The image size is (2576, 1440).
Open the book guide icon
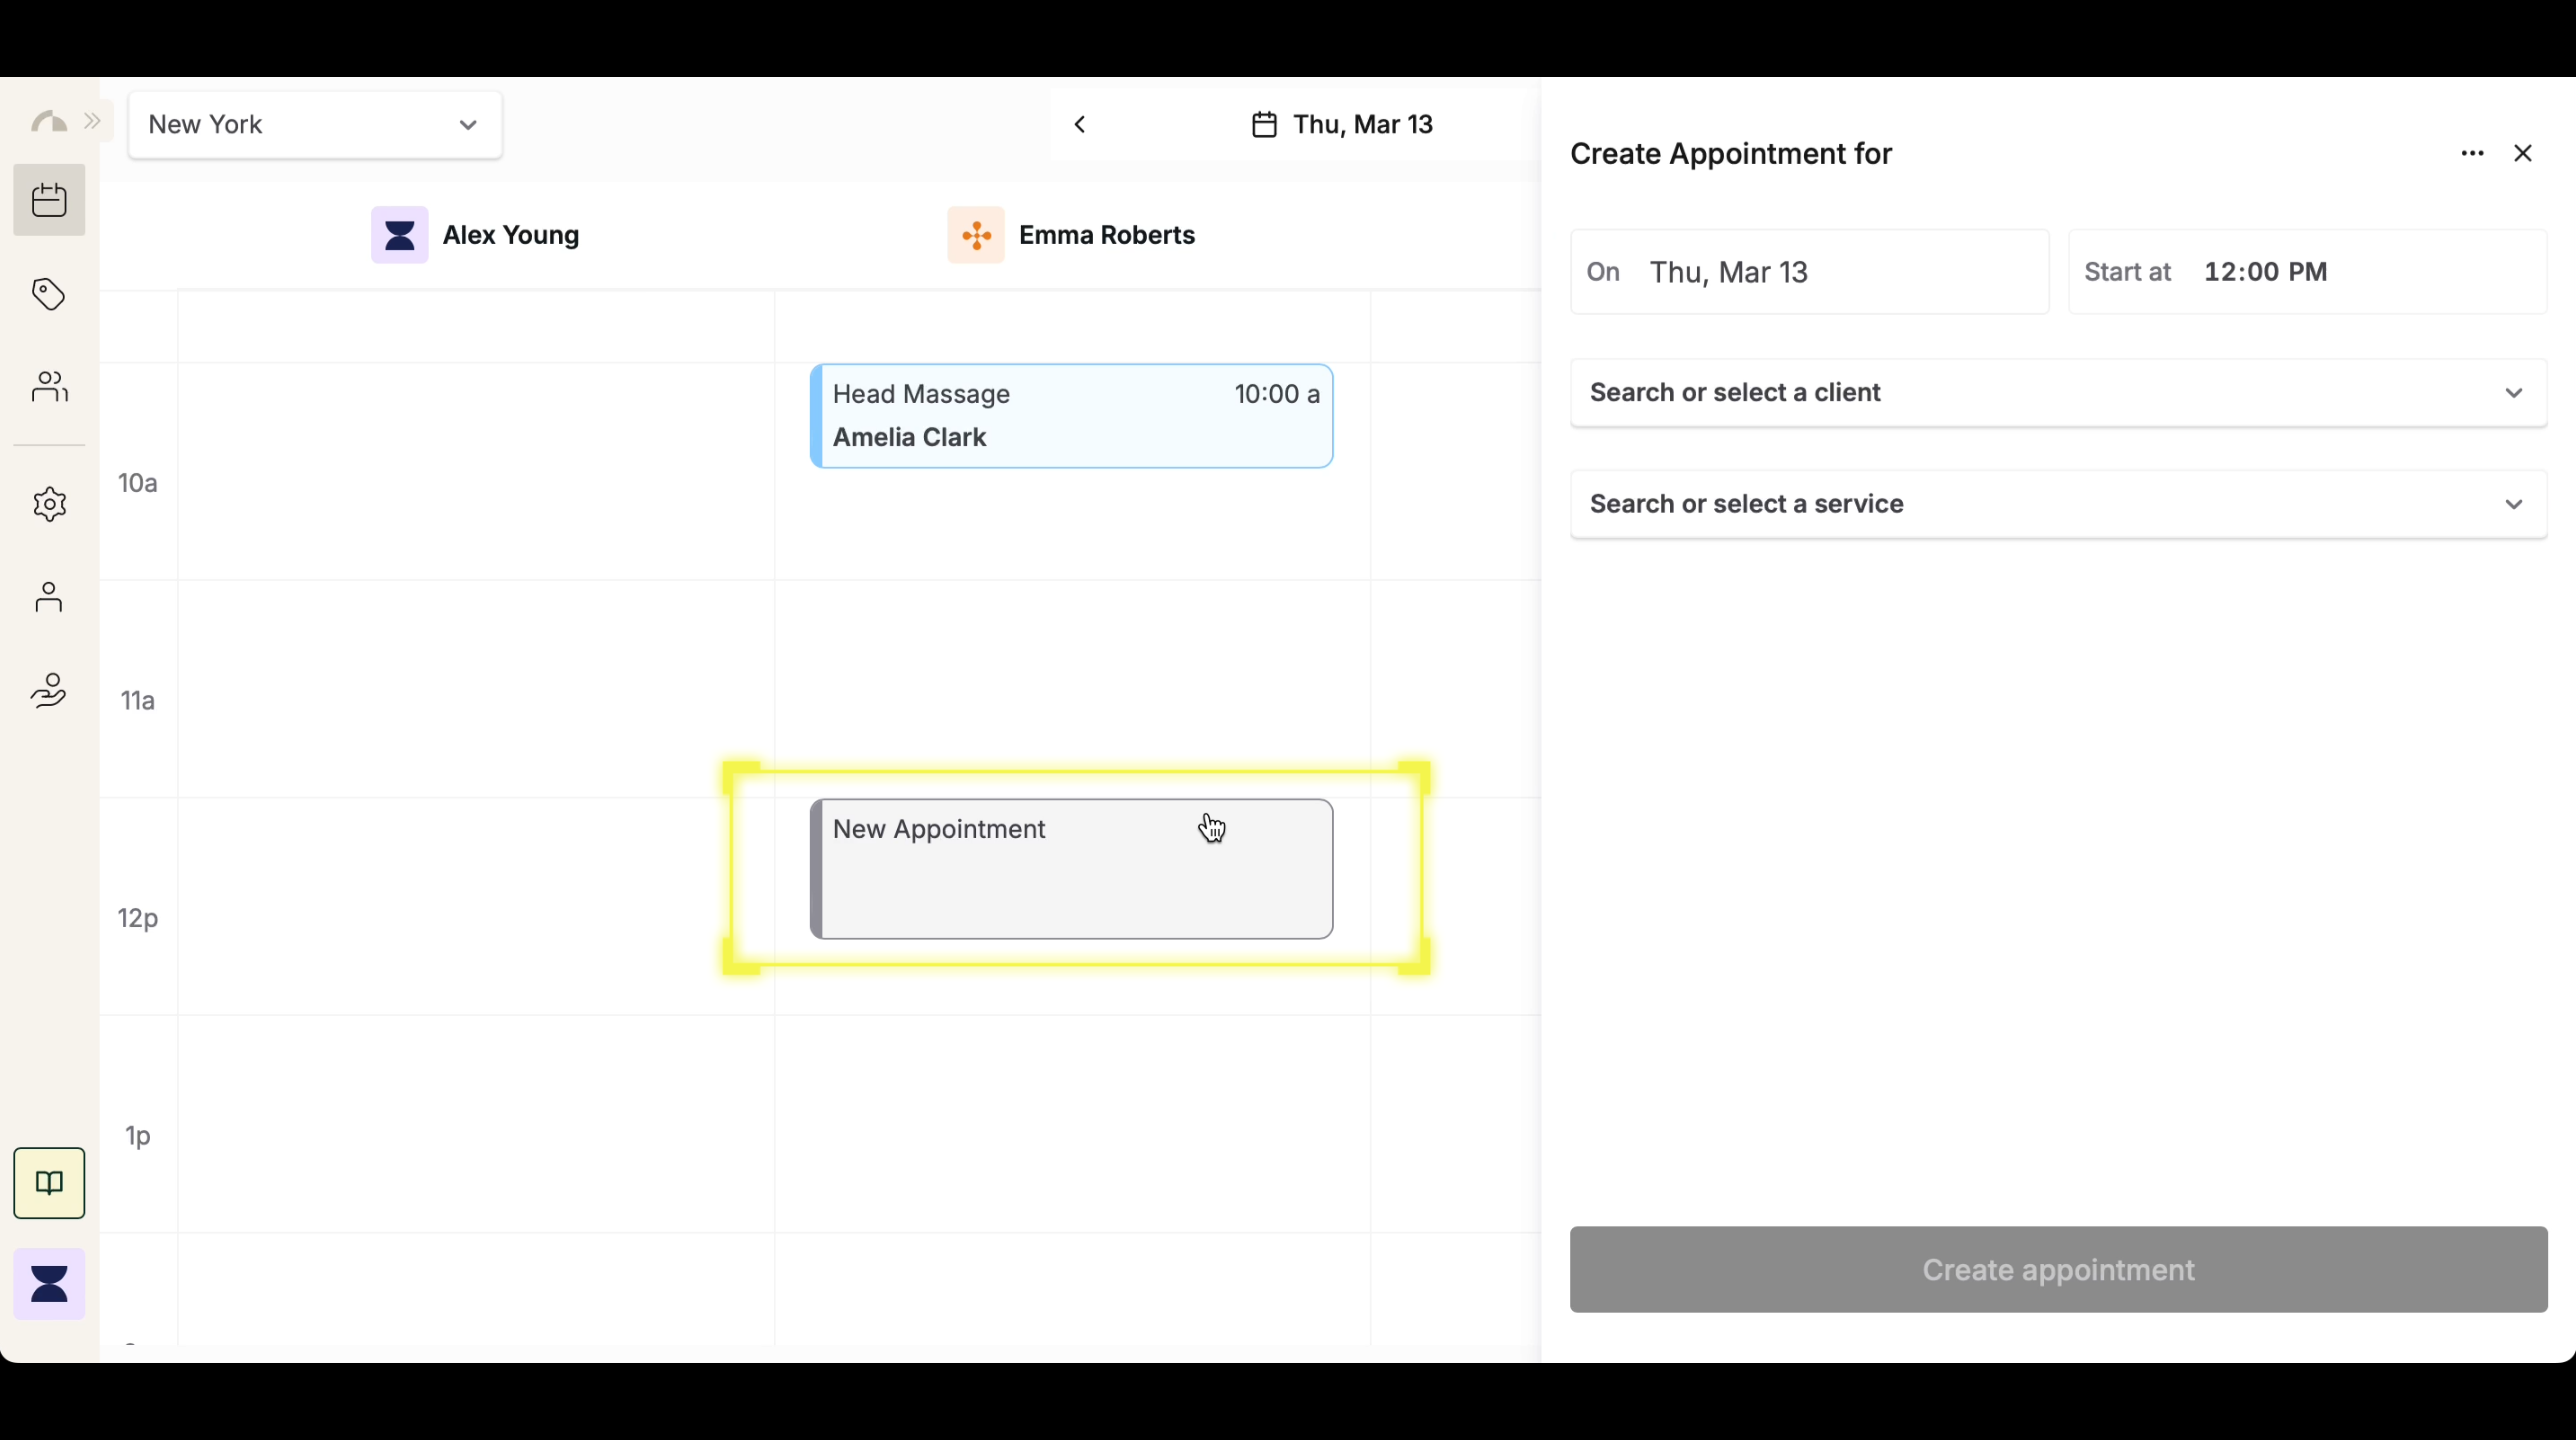[49, 1183]
